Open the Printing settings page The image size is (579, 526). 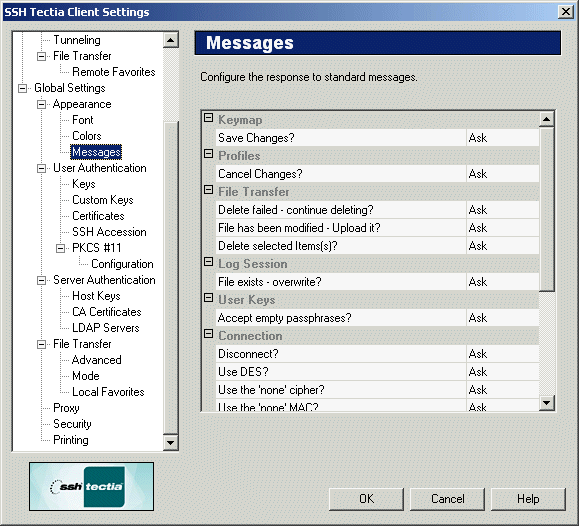coord(71,440)
